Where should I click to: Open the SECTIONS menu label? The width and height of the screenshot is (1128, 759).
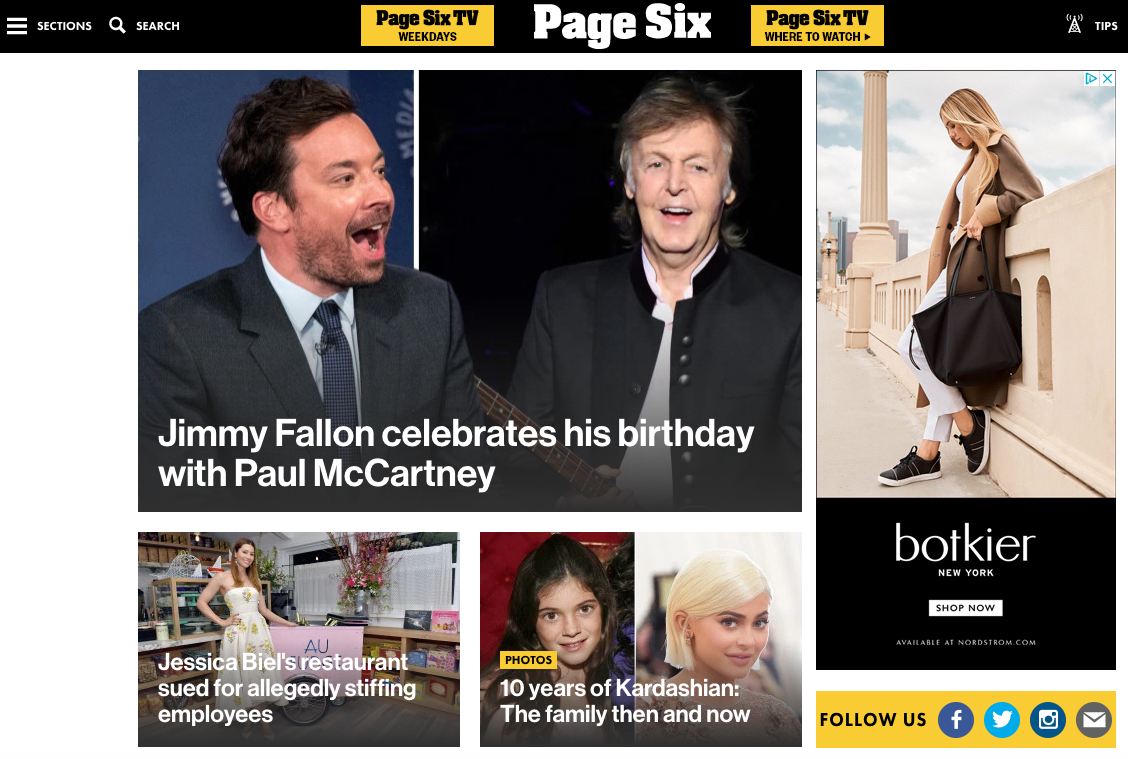pyautogui.click(x=64, y=26)
